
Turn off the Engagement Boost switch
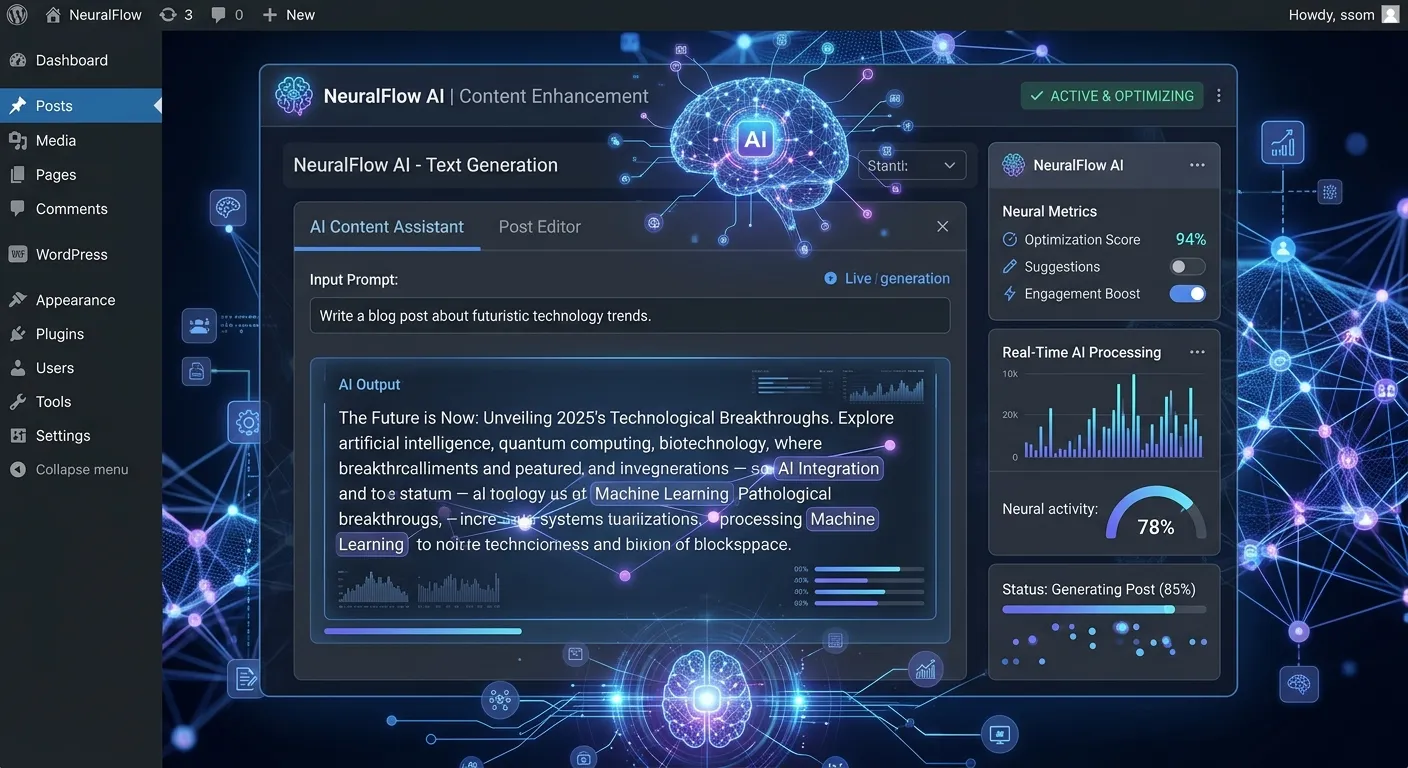1188,294
